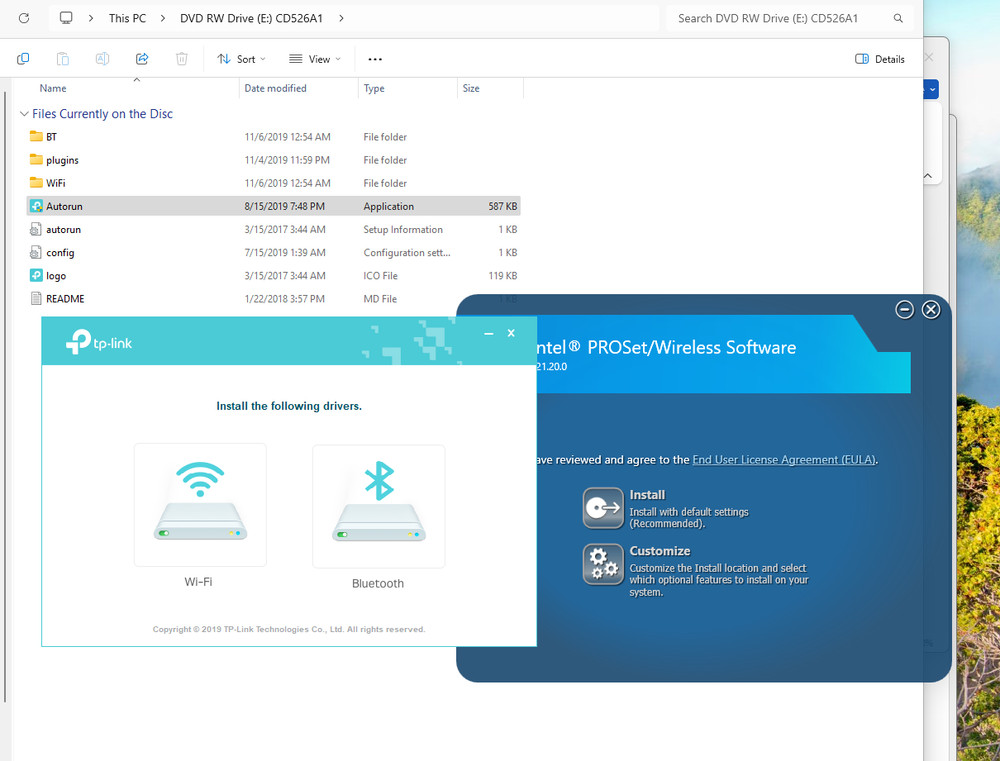Click Intel PROSet/Wireless Software title text
This screenshot has width=1000, height=761.
[667, 347]
